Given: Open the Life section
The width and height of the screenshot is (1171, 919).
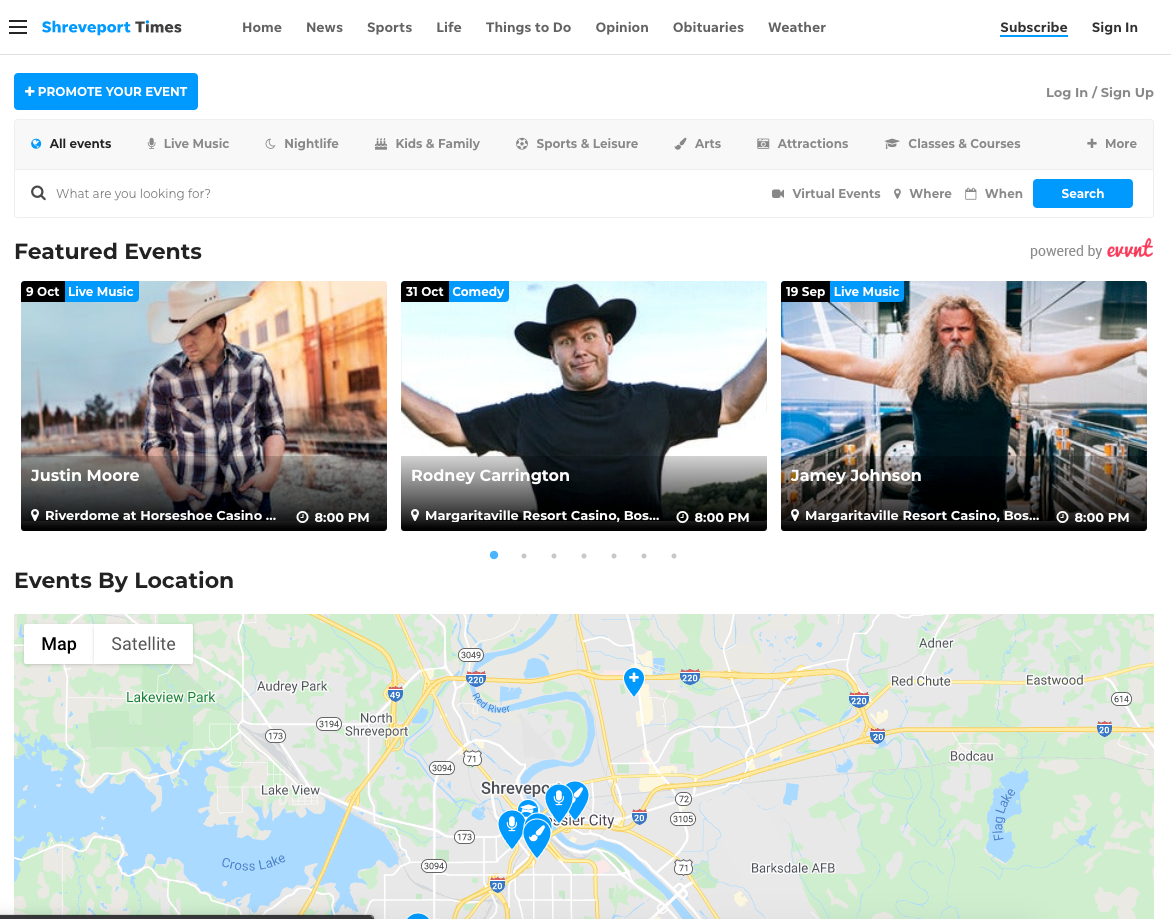Looking at the screenshot, I should tap(449, 27).
